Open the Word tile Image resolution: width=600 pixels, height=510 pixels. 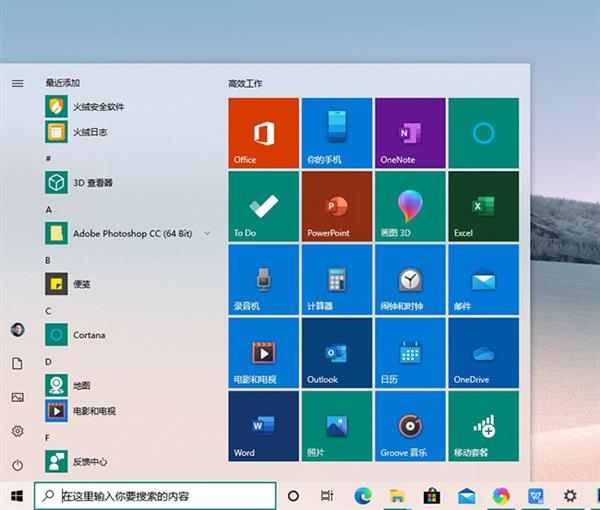264,426
